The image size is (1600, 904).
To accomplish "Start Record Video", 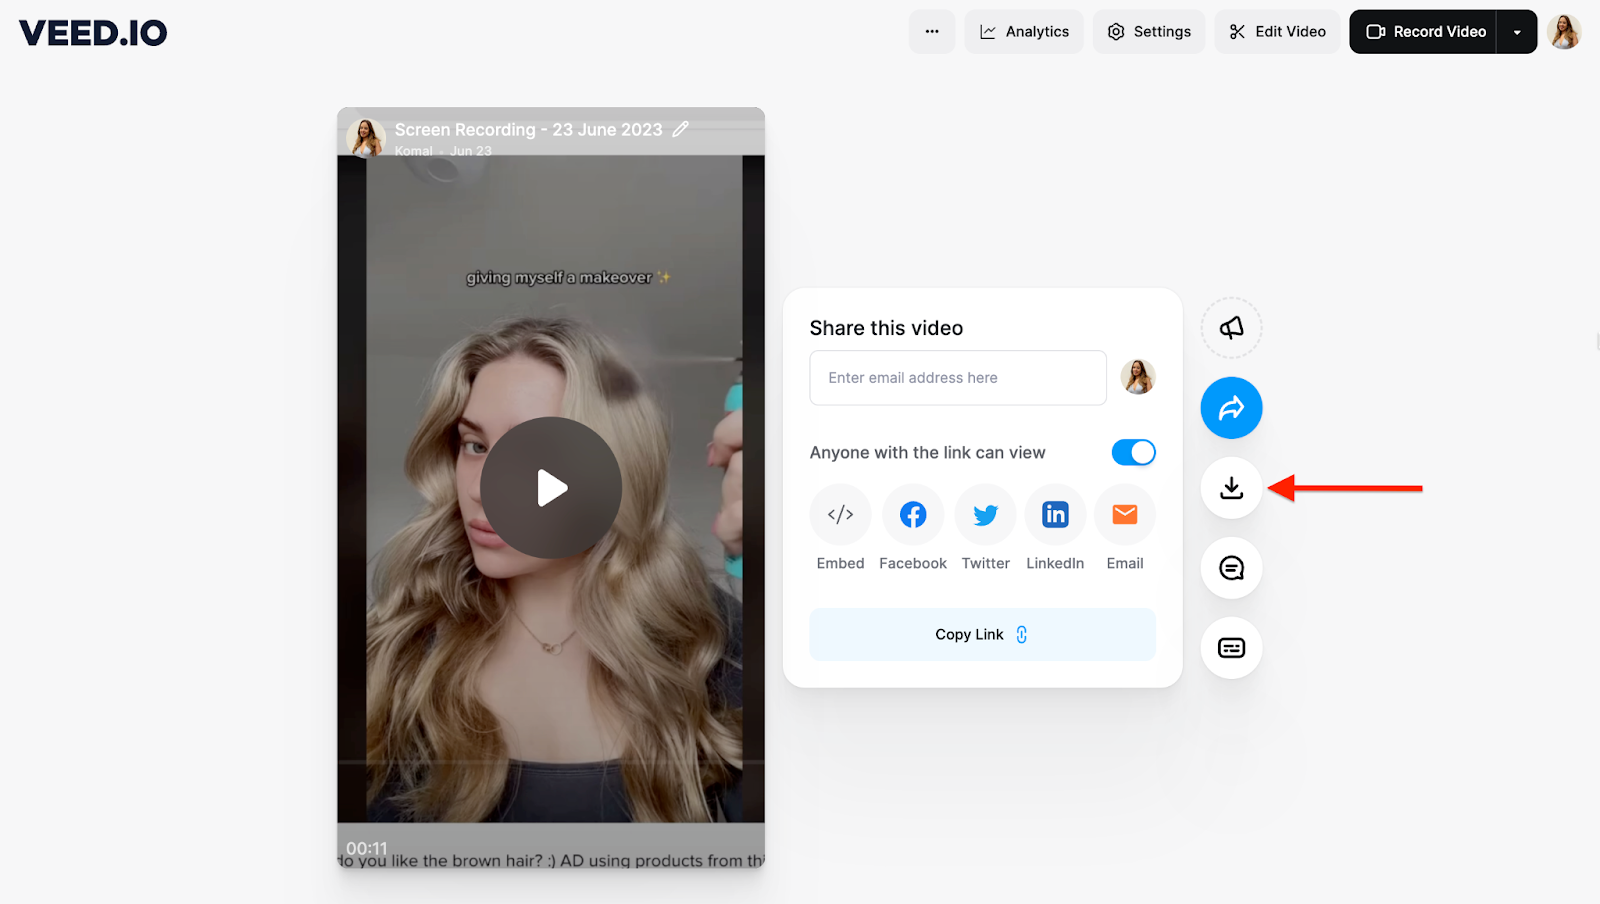I will (x=1423, y=32).
